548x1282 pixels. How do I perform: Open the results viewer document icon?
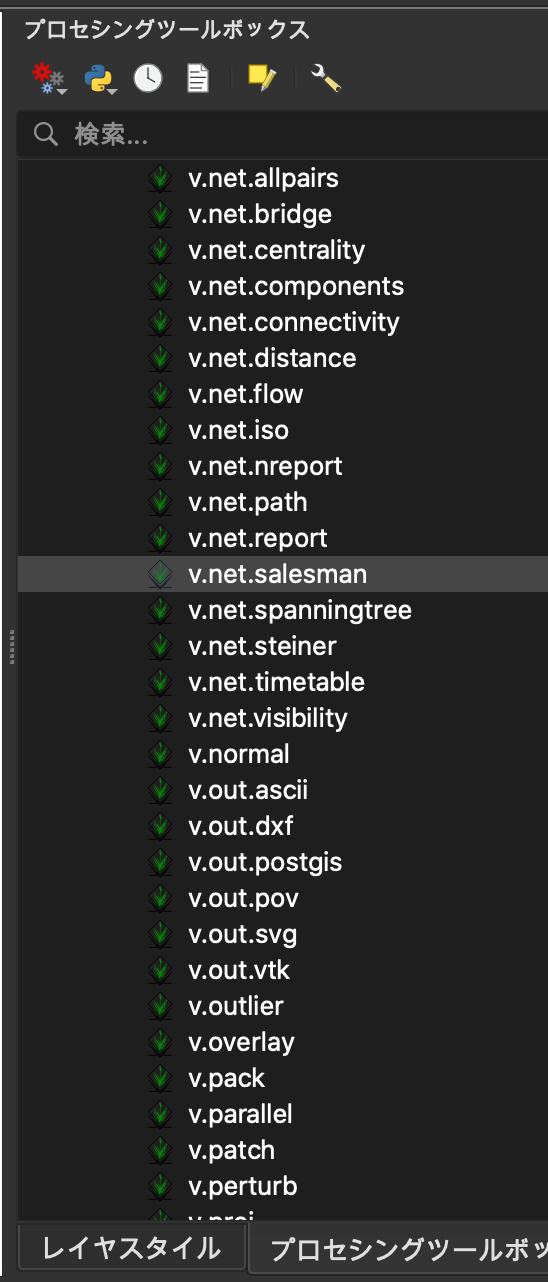pos(198,78)
